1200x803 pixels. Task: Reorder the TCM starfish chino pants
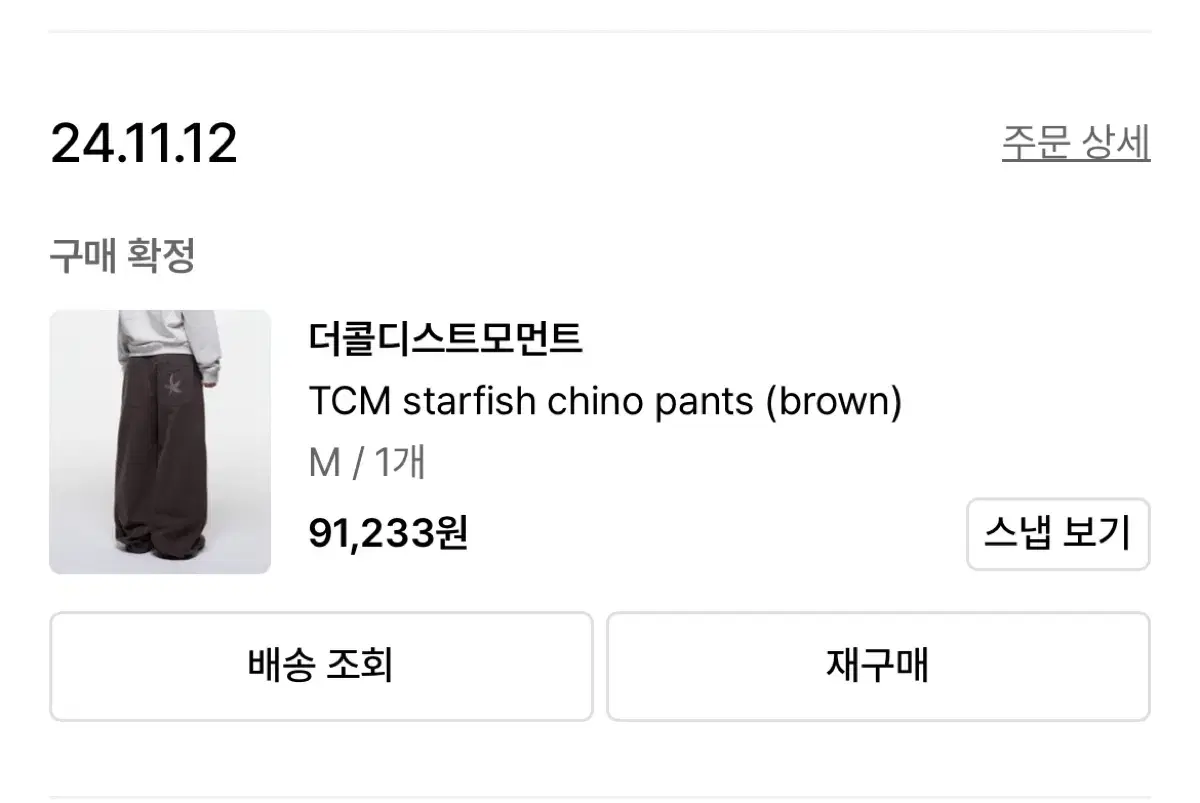pos(878,665)
